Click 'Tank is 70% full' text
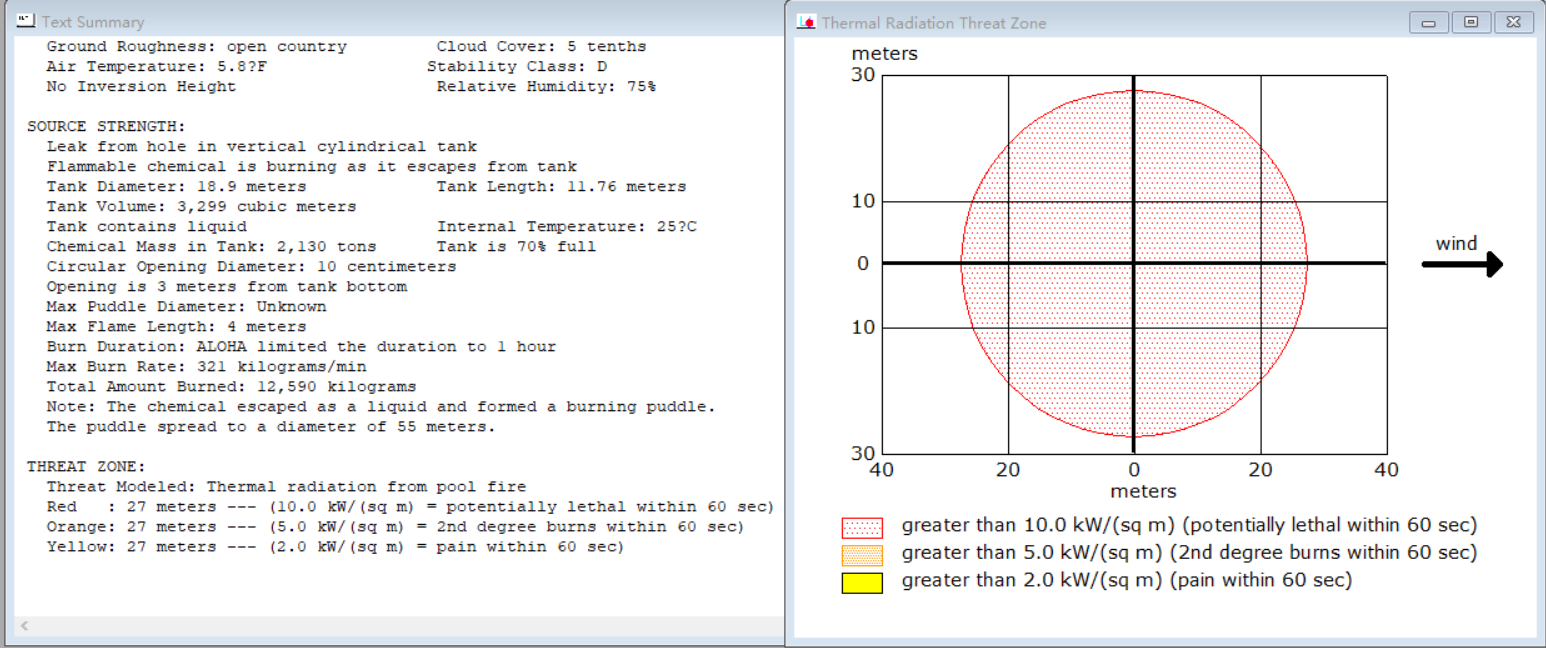This screenshot has height=648, width=1546. point(516,247)
